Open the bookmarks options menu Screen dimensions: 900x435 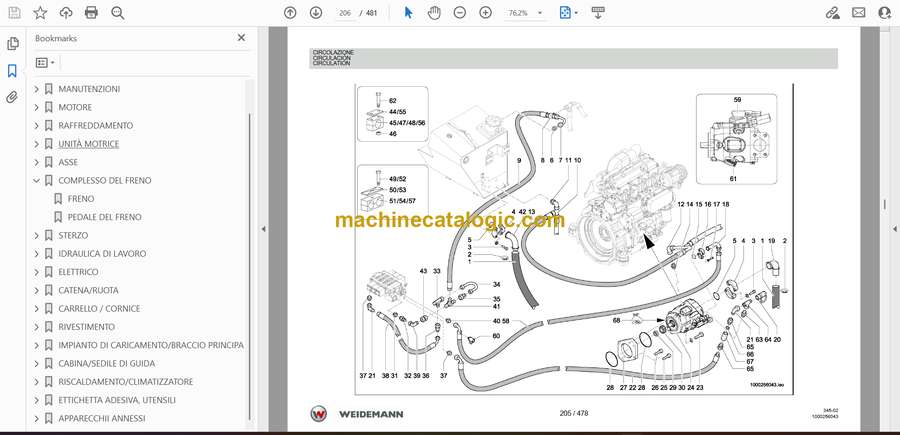click(x=45, y=63)
